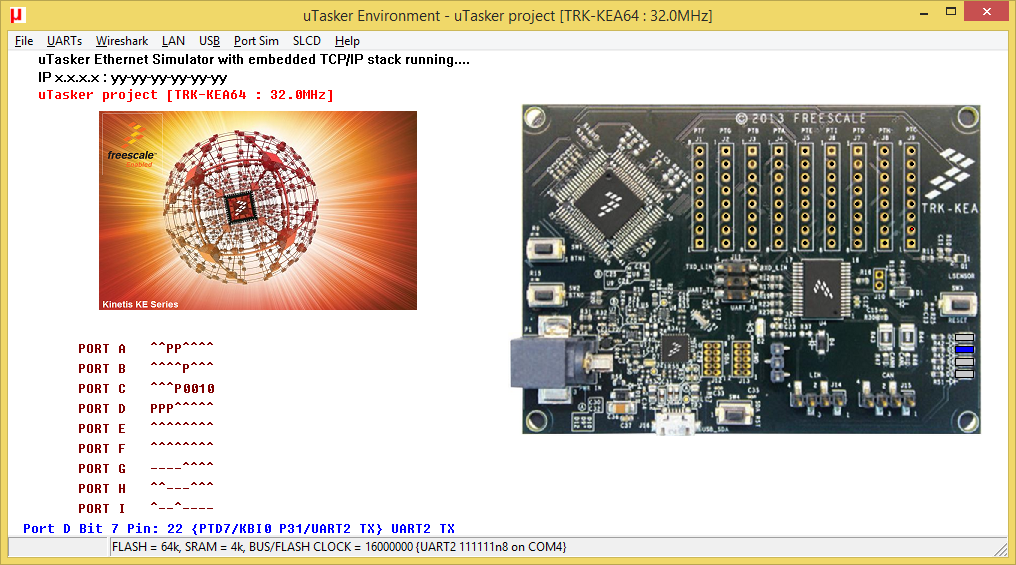Click the uTasker app icon in title bar
This screenshot has width=1016, height=565.
[17, 15]
